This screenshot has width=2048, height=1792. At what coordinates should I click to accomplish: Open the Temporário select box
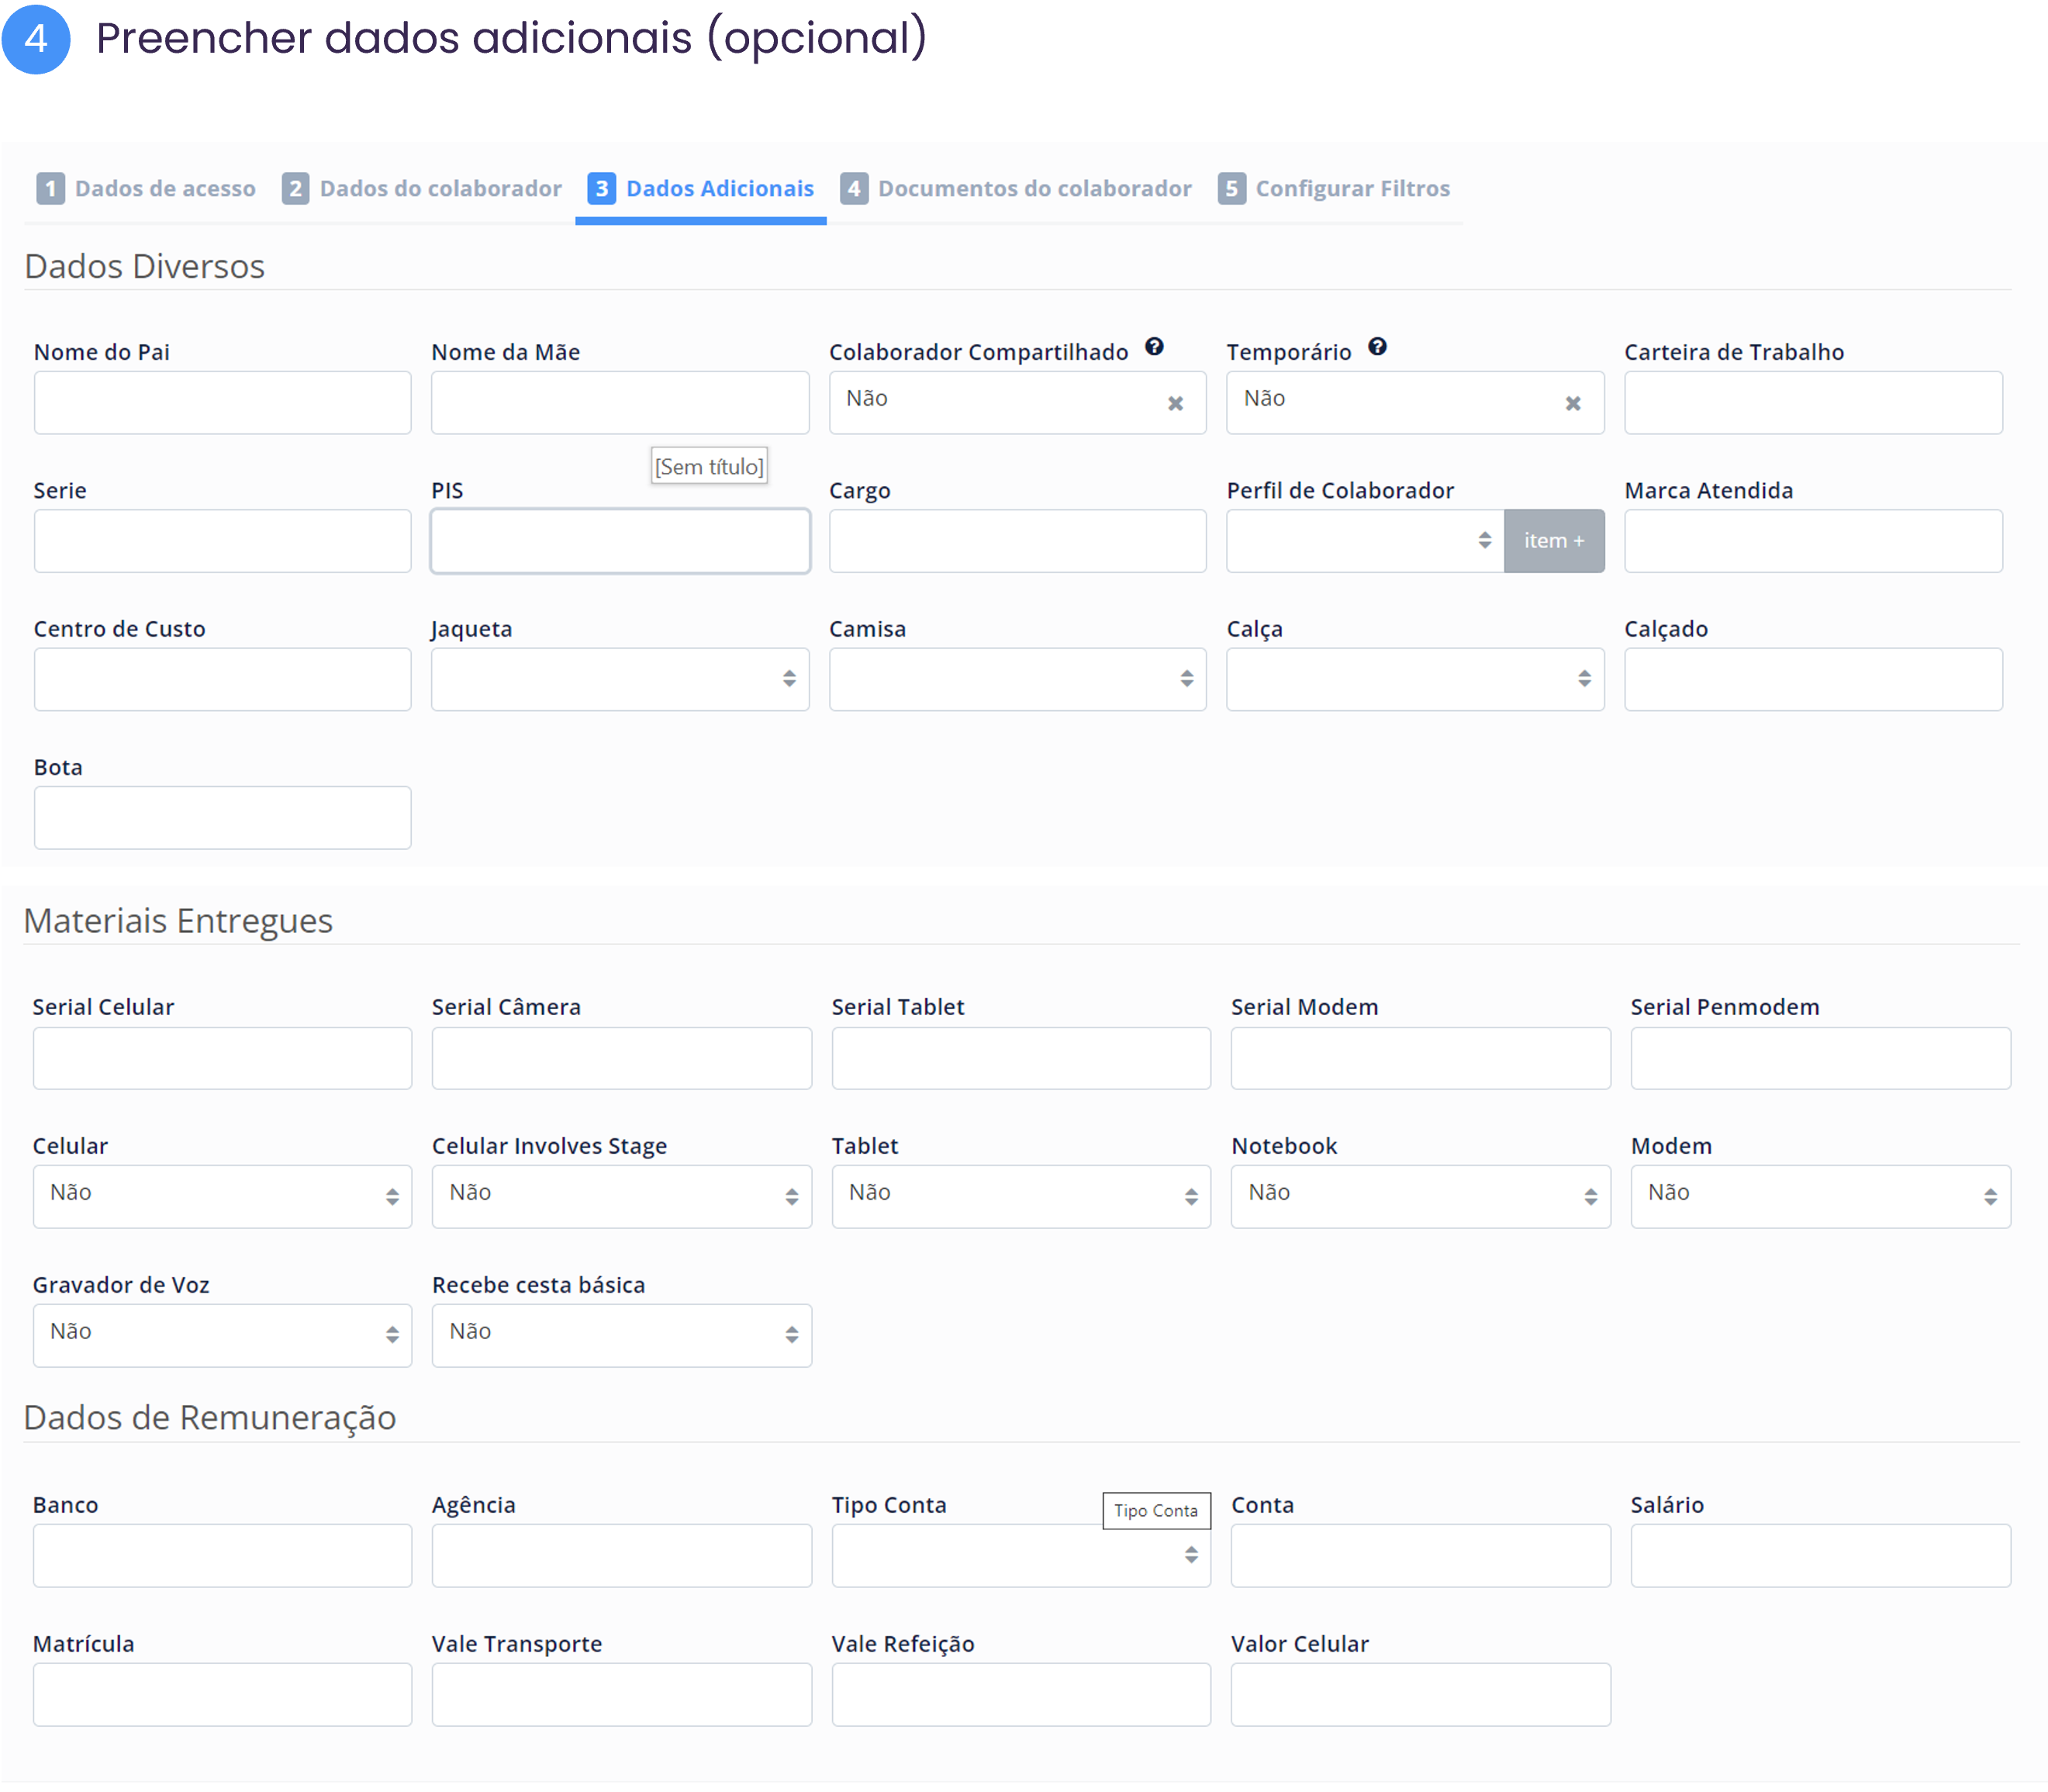tap(1415, 402)
